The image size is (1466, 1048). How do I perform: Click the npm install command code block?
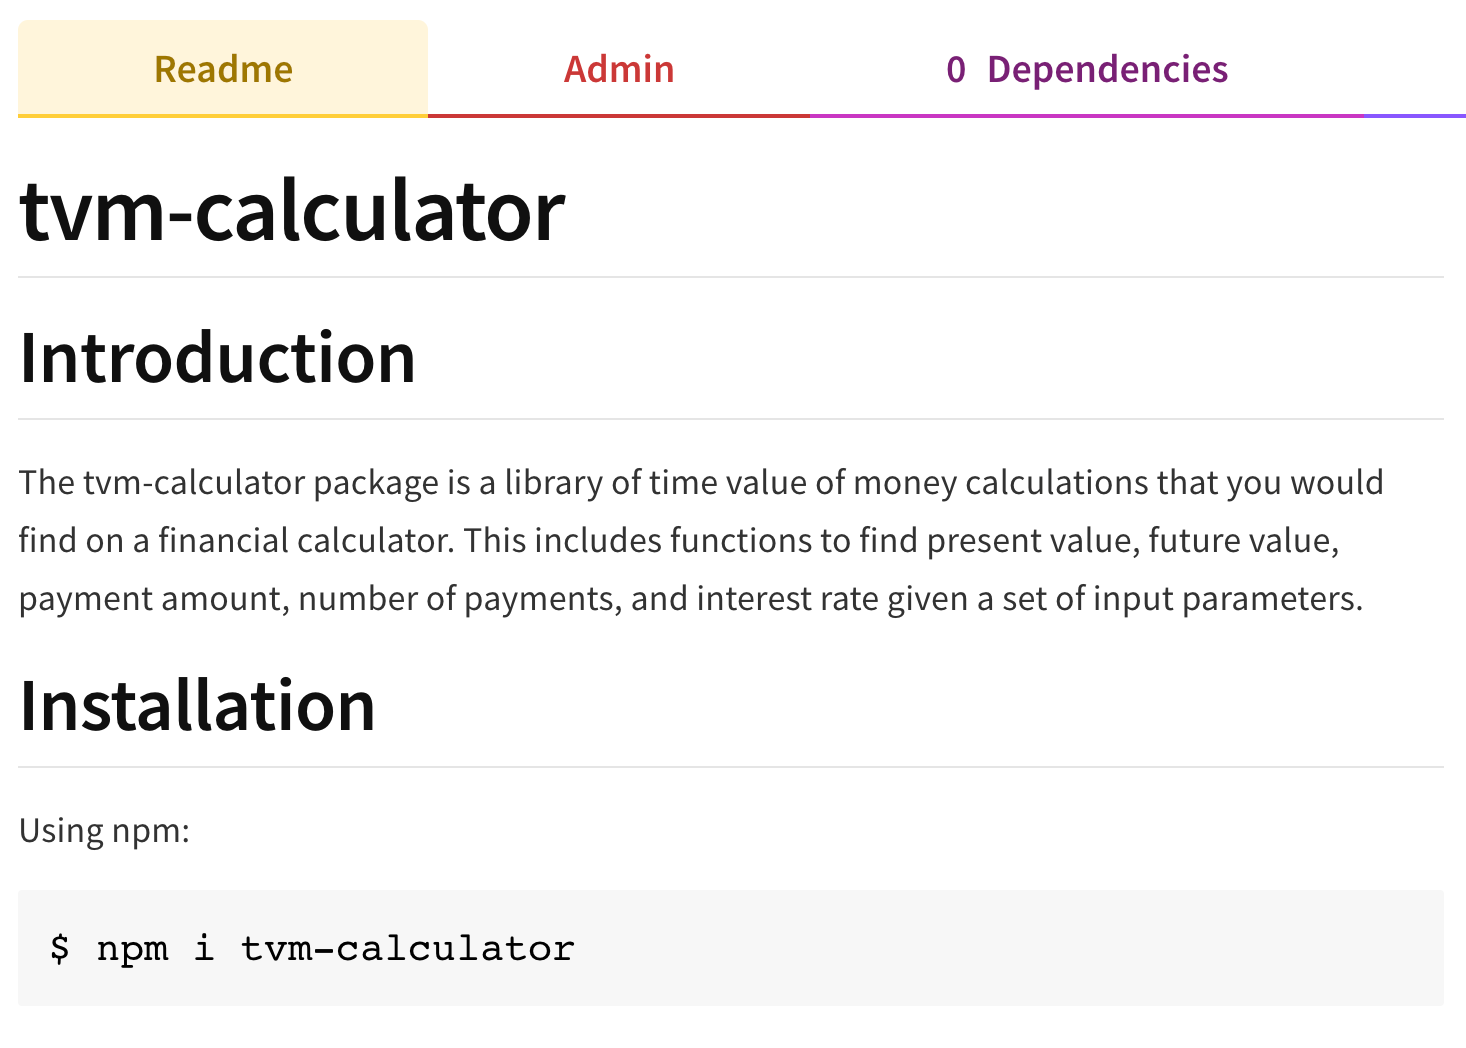tap(731, 948)
